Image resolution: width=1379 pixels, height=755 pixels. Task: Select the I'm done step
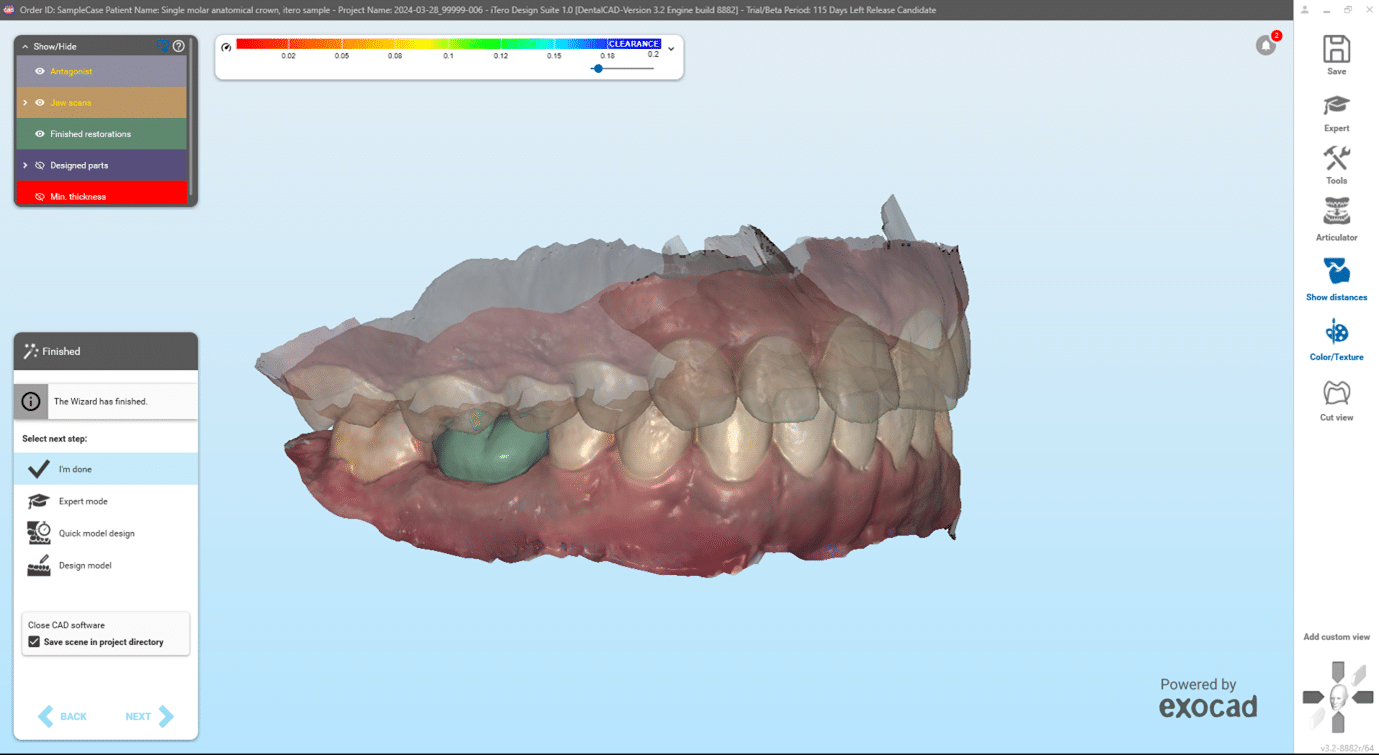[75, 469]
